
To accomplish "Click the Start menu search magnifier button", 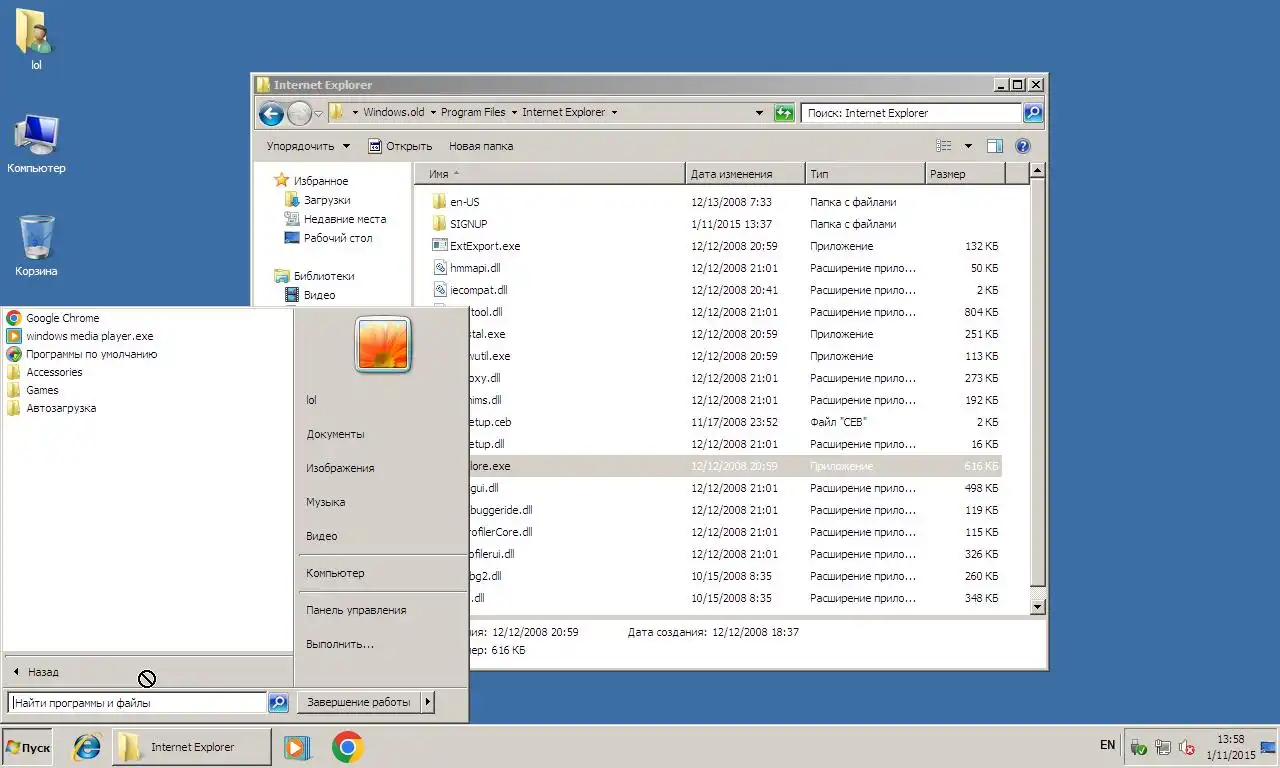I will point(279,703).
